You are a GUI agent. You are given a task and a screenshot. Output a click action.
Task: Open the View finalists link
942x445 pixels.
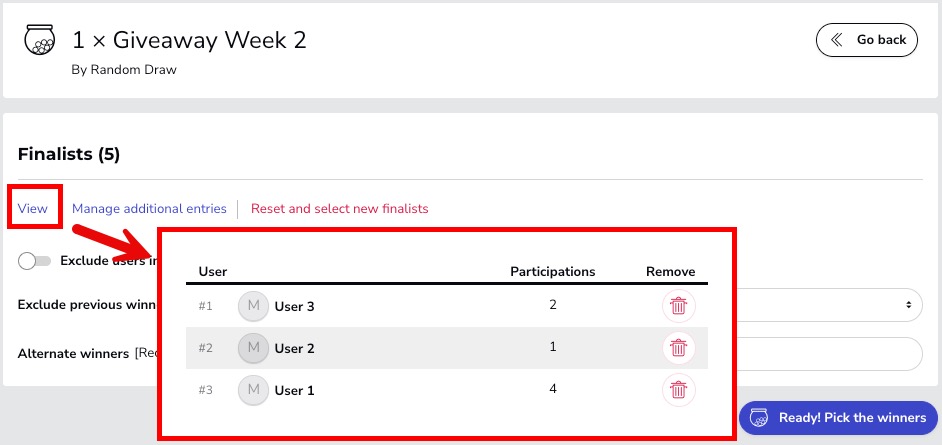point(32,208)
